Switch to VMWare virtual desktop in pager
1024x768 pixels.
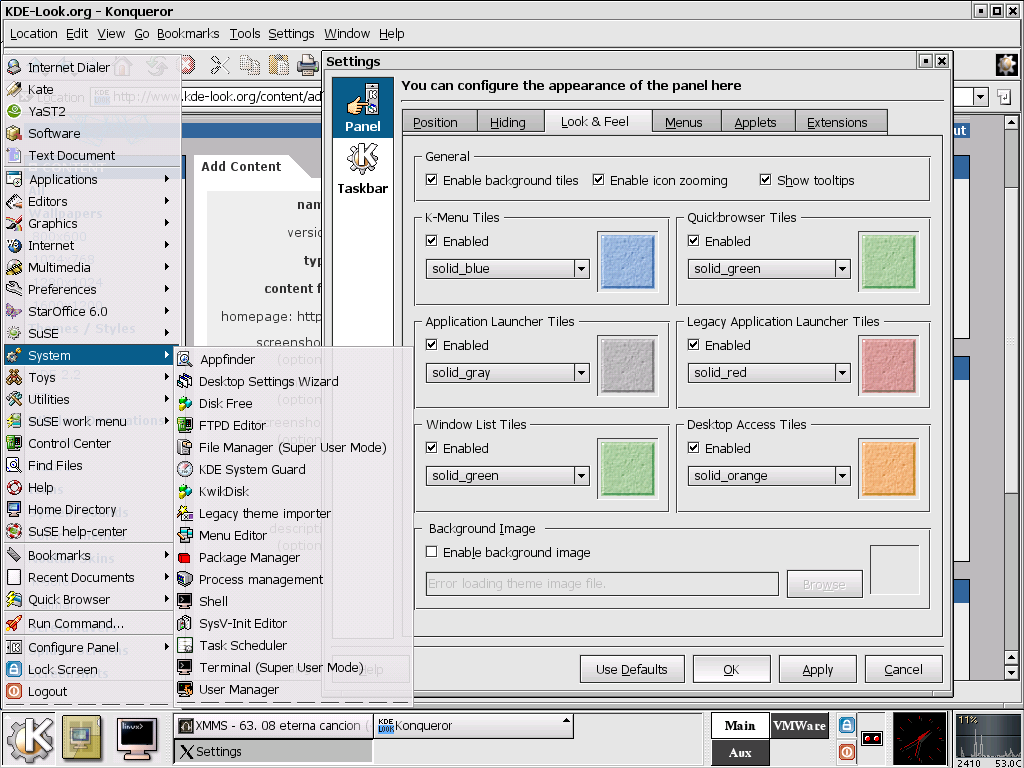pos(799,726)
